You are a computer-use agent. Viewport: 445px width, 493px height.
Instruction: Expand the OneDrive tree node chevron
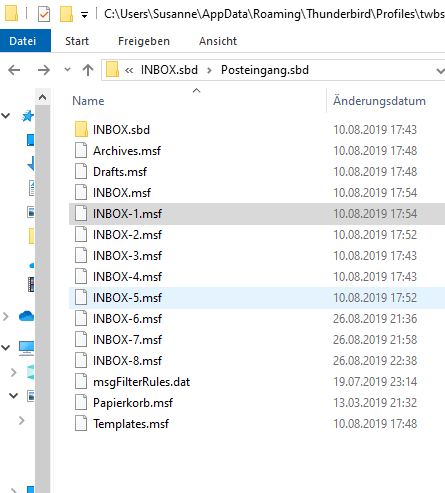point(6,316)
